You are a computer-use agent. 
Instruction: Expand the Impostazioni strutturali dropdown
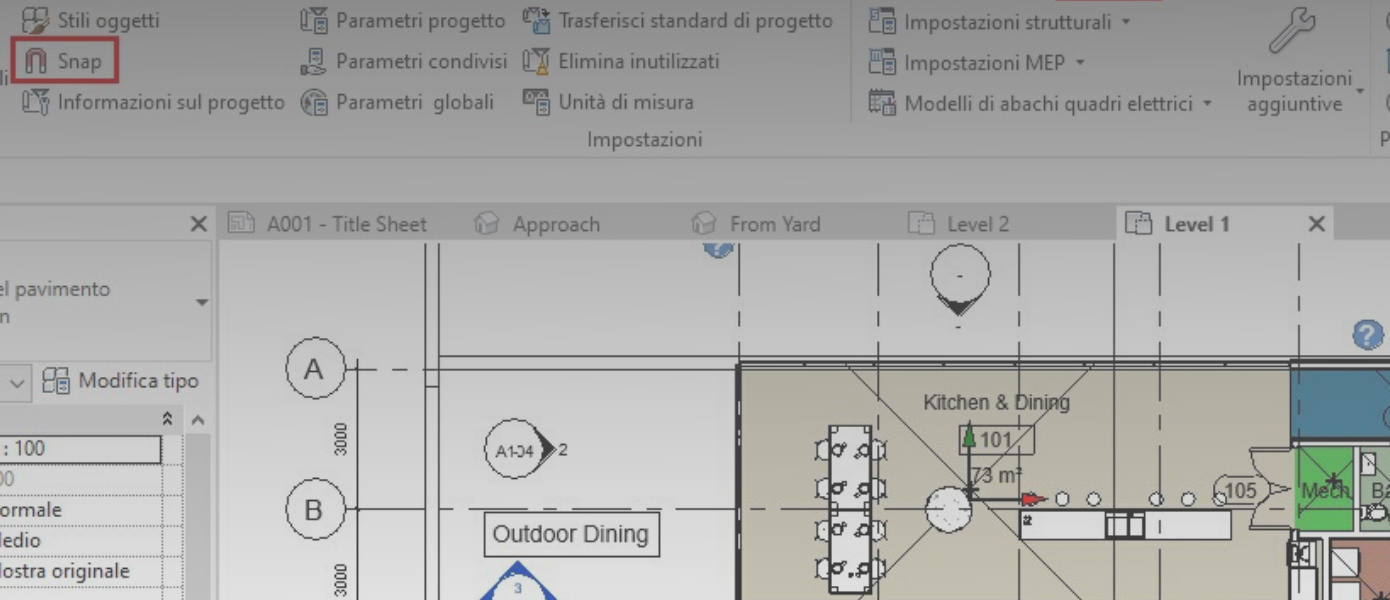(1127, 20)
